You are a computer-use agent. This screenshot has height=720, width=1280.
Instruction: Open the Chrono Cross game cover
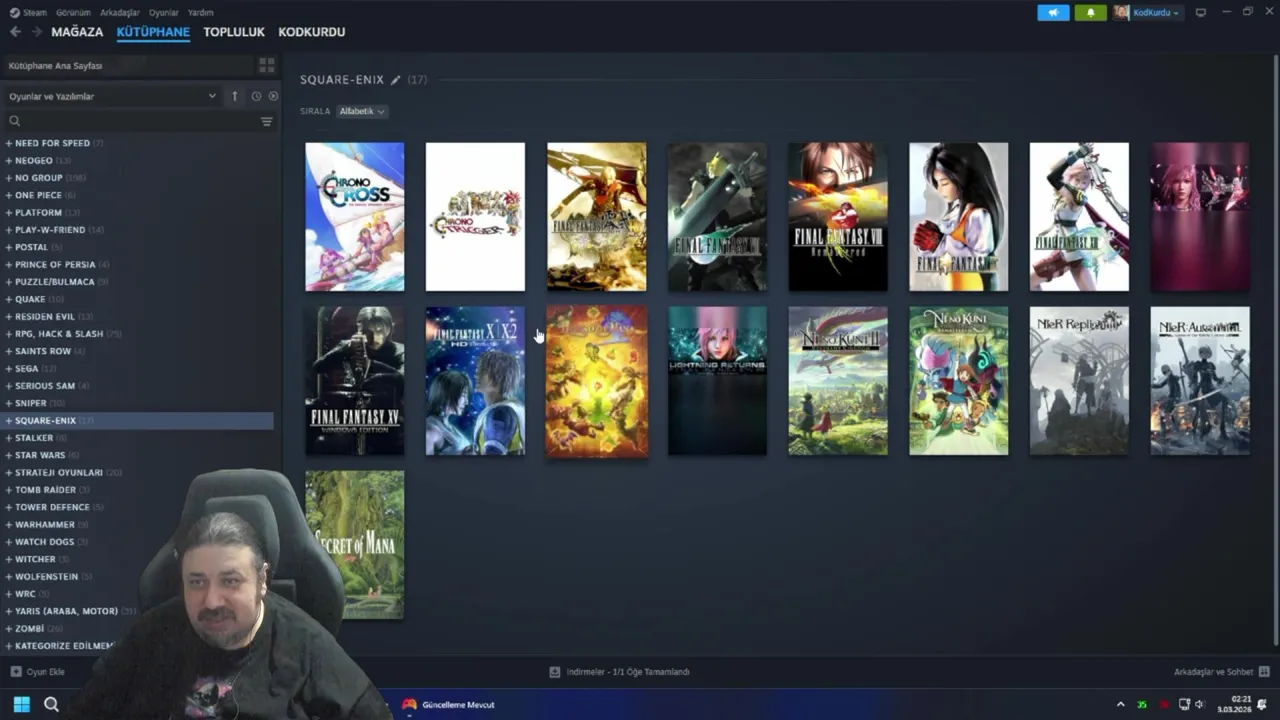355,217
